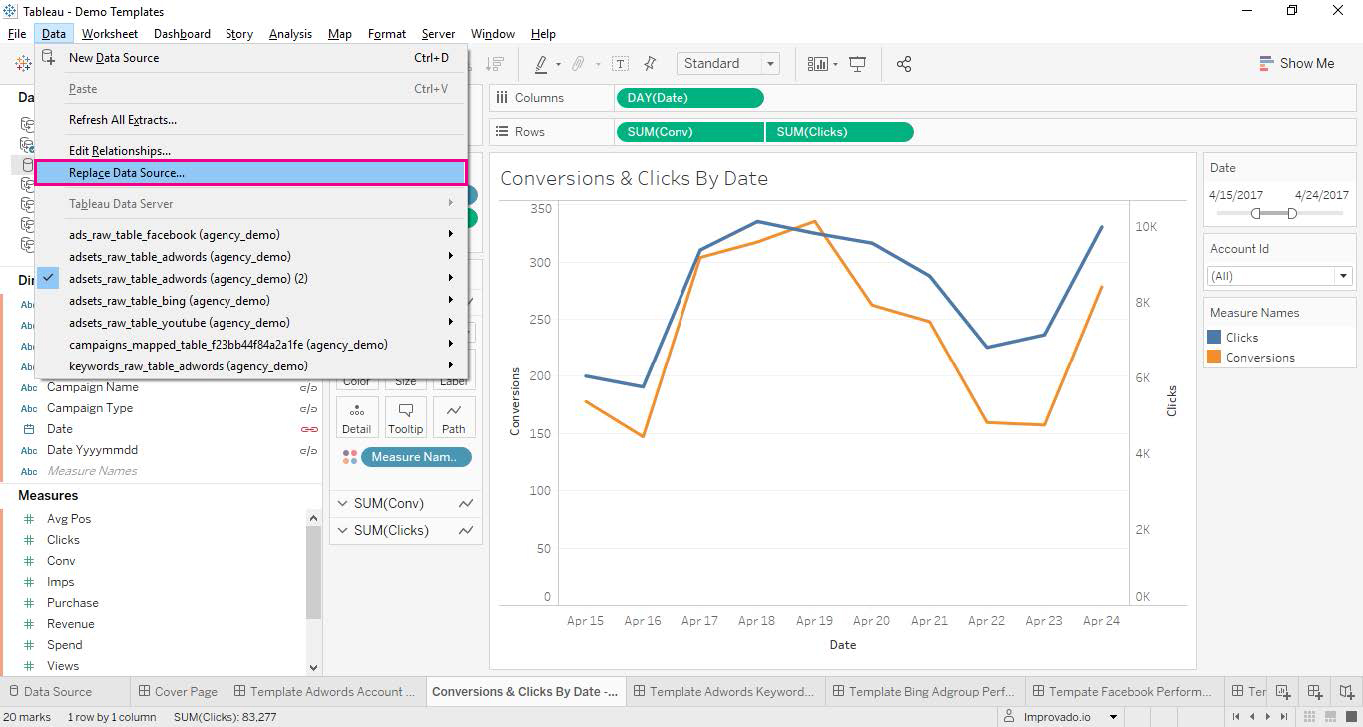Click the Highlight pen icon
The image size is (1363, 727).
[541, 64]
